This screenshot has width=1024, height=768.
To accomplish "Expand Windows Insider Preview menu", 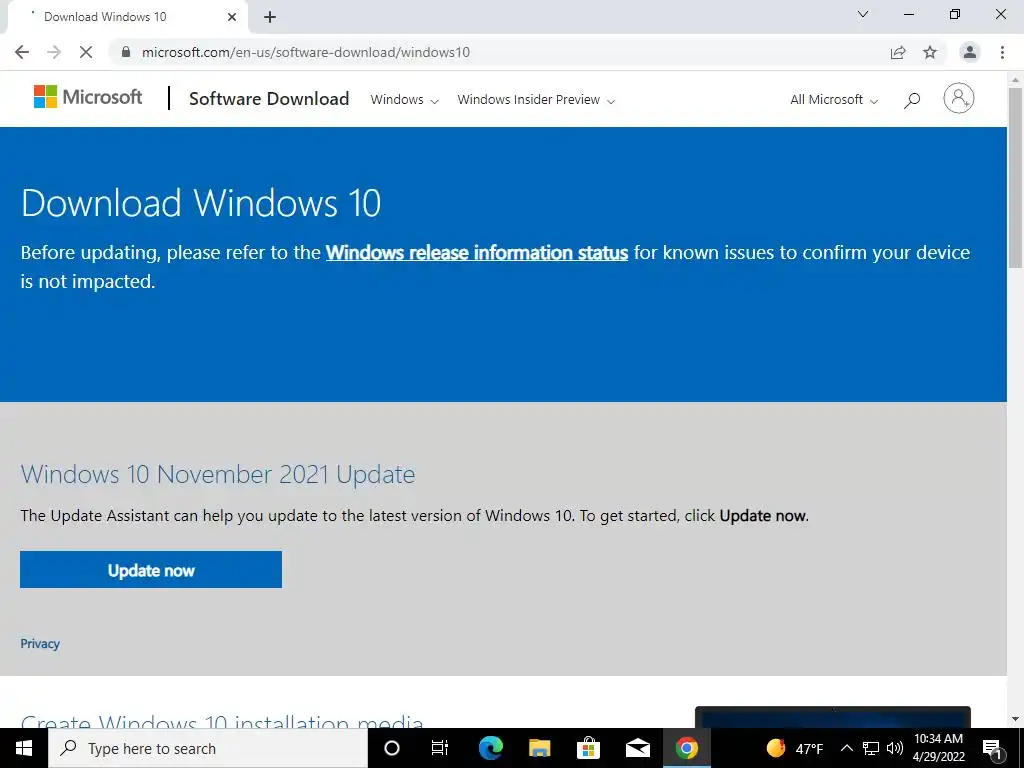I will (536, 100).
